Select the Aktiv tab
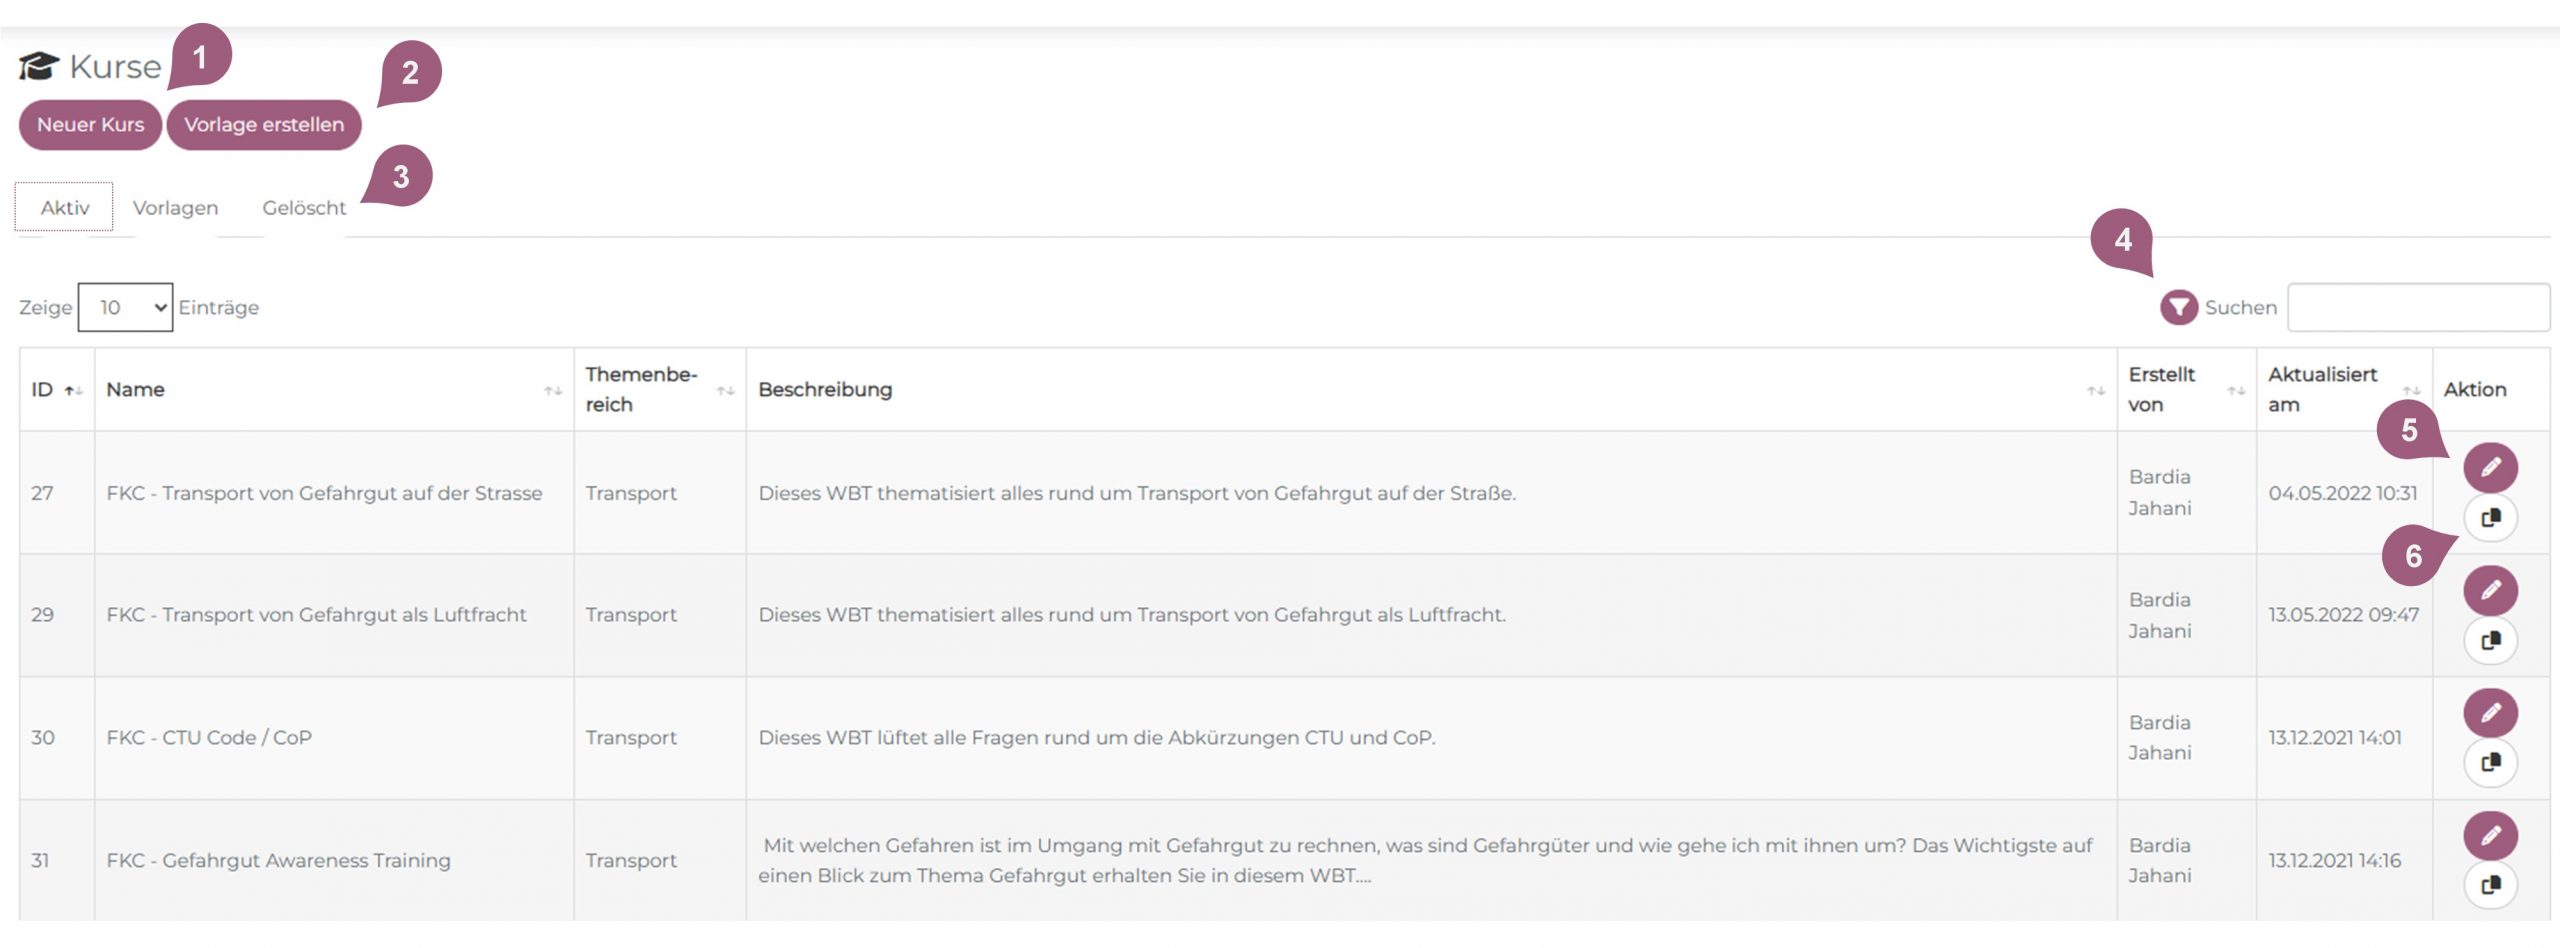The height and width of the screenshot is (948, 2560). pos(65,208)
